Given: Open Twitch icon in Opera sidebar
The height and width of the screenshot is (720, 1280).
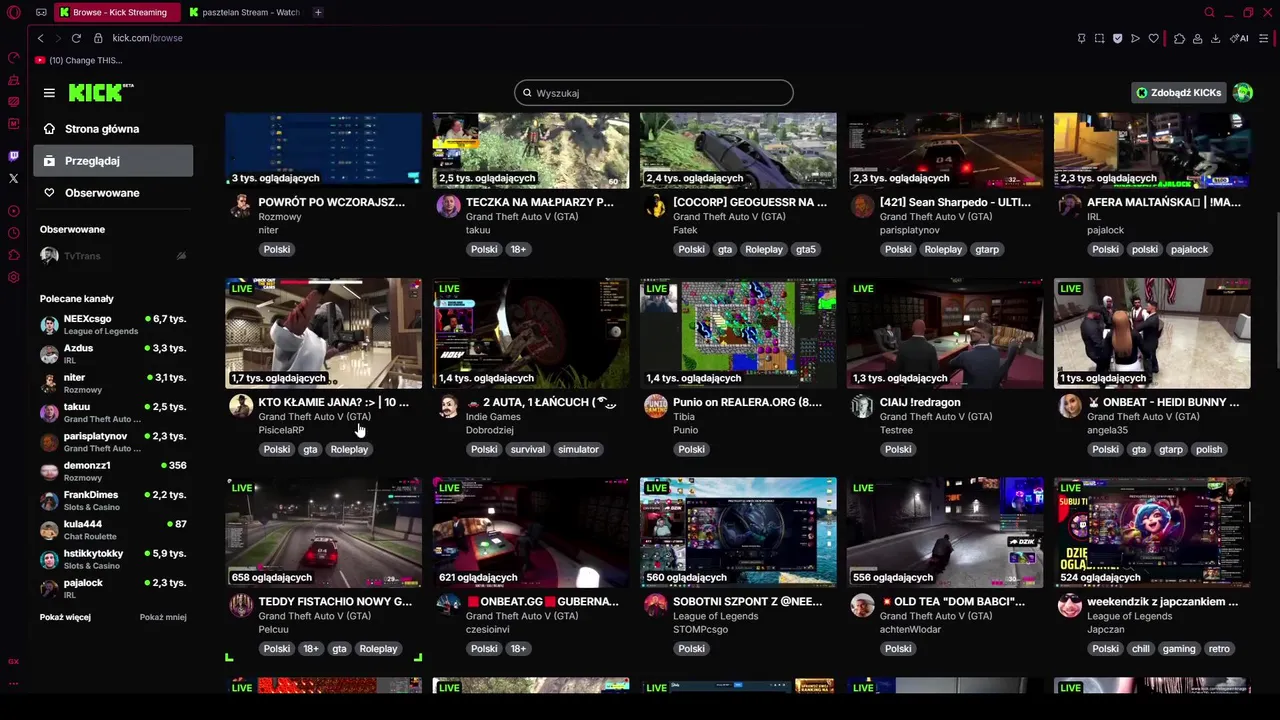Looking at the screenshot, I should tap(13, 156).
